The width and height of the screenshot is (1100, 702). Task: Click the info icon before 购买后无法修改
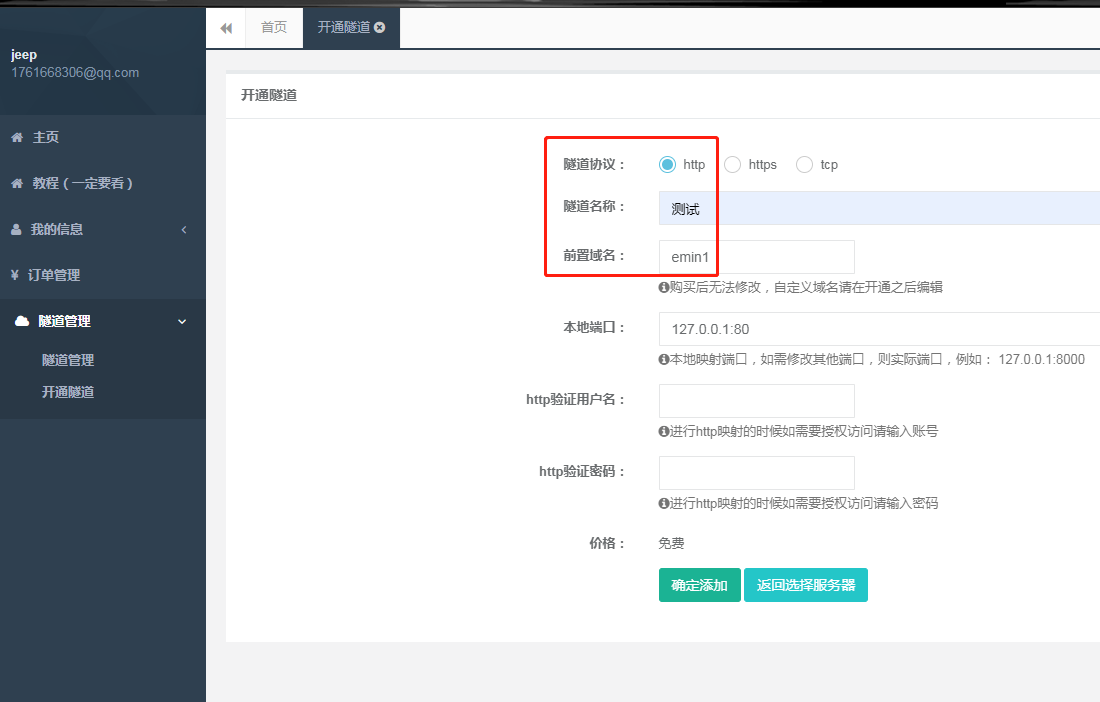(x=664, y=288)
